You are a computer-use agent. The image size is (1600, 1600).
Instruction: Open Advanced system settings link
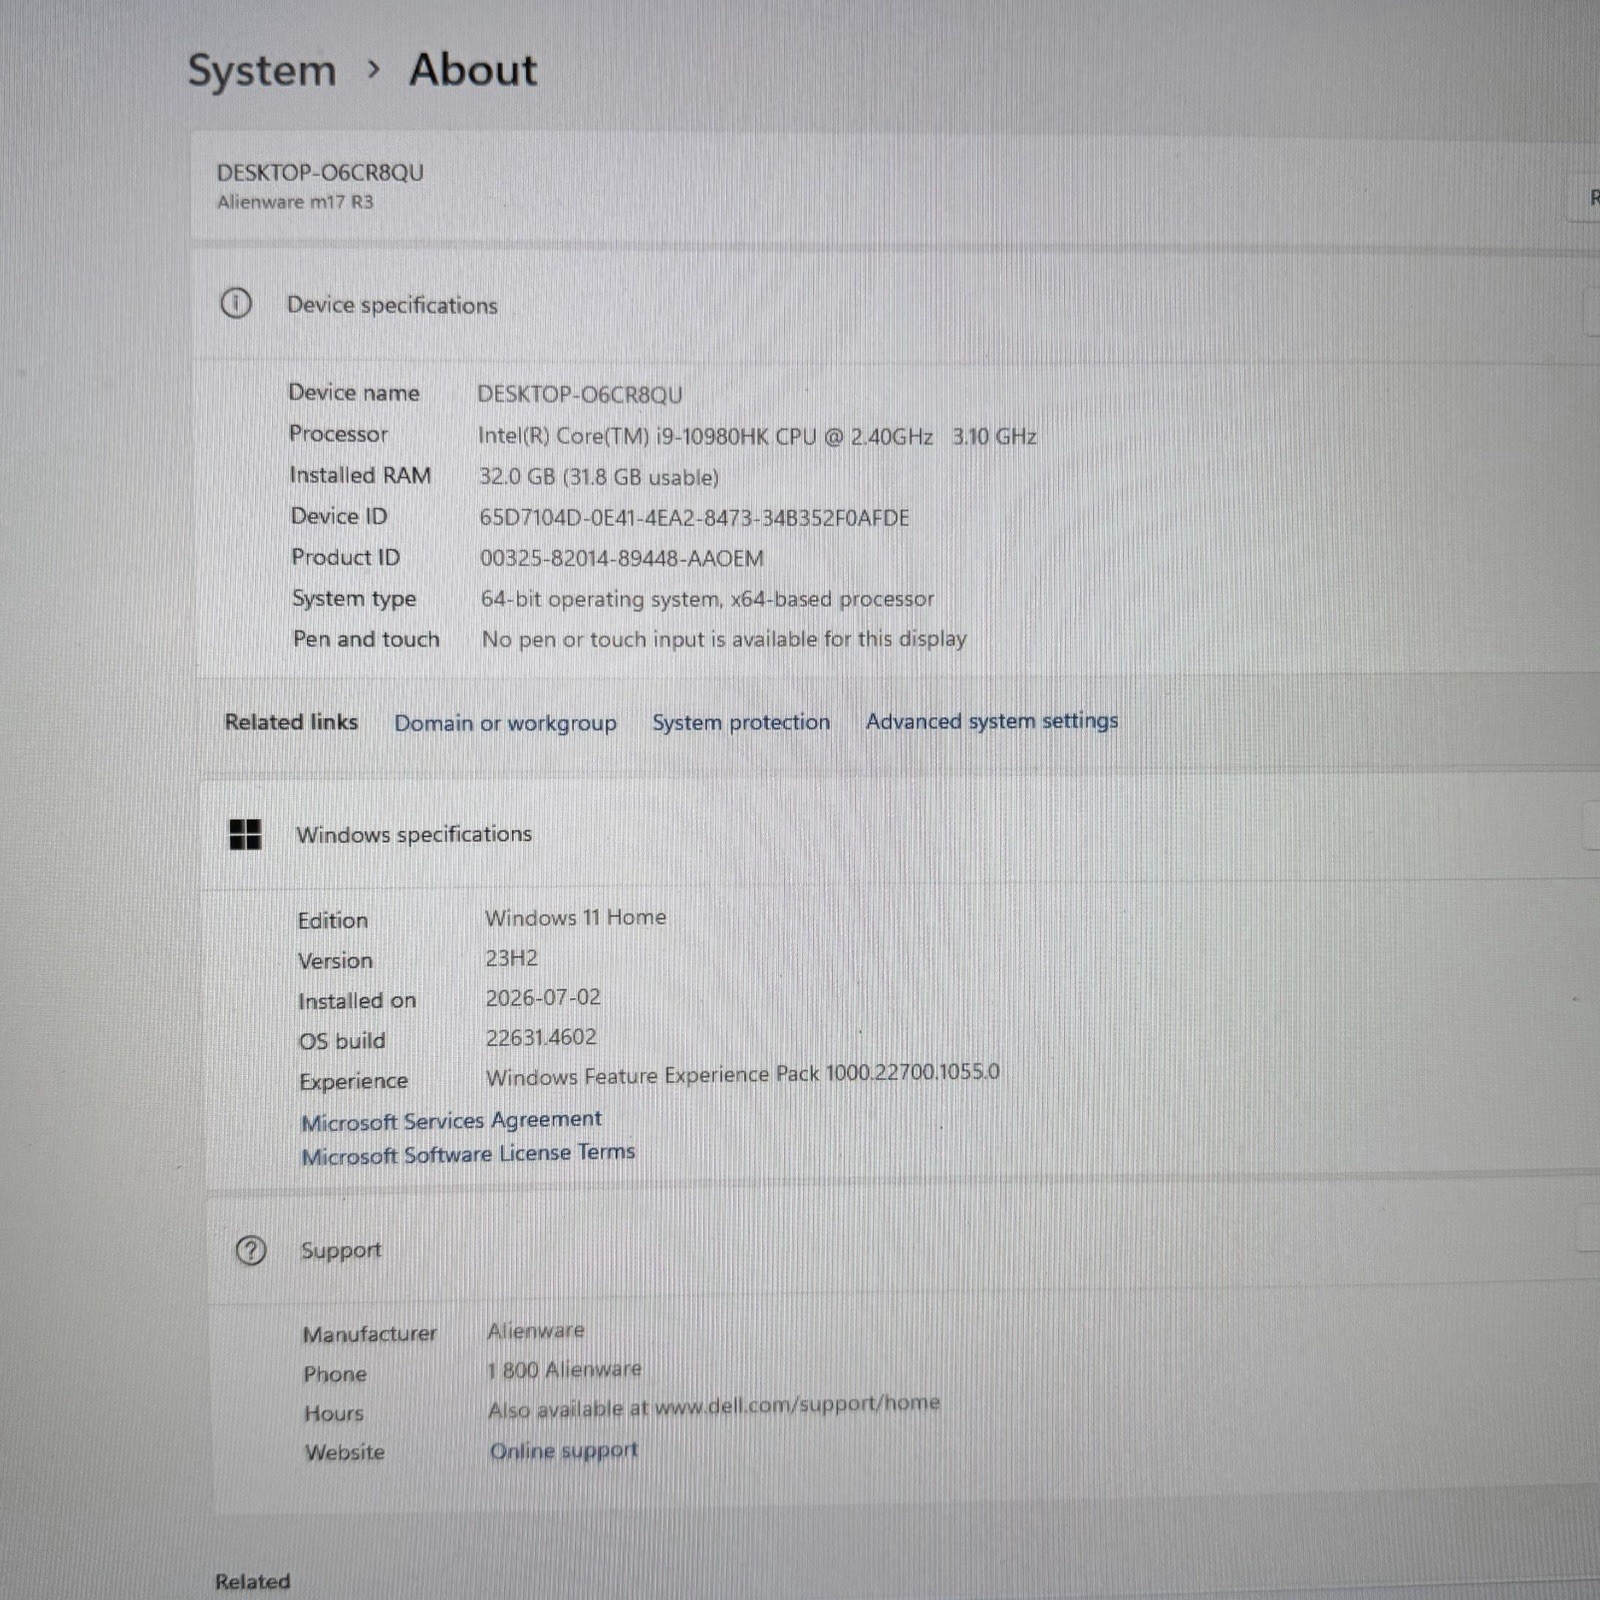tap(992, 721)
